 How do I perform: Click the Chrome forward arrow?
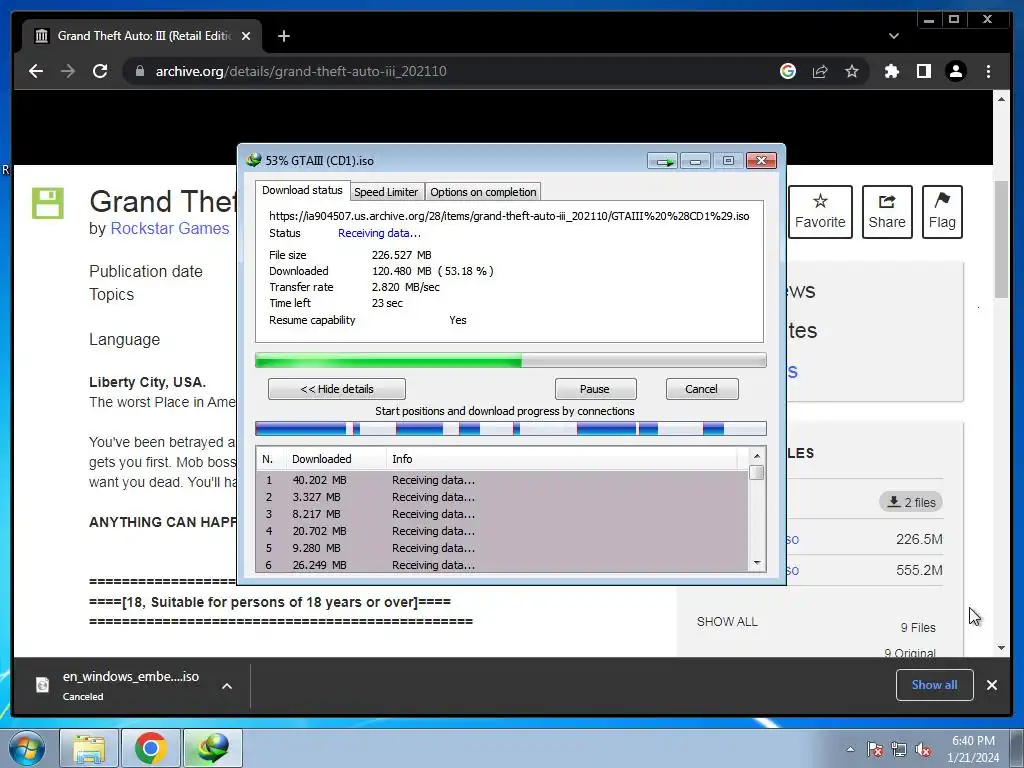coord(68,71)
